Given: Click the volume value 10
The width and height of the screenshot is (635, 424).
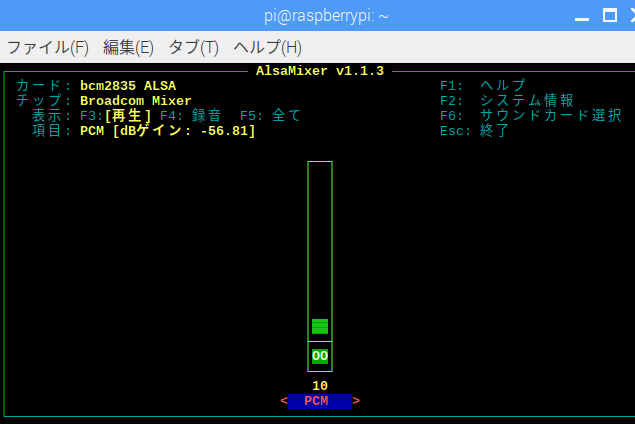Looking at the screenshot, I should coord(320,386).
